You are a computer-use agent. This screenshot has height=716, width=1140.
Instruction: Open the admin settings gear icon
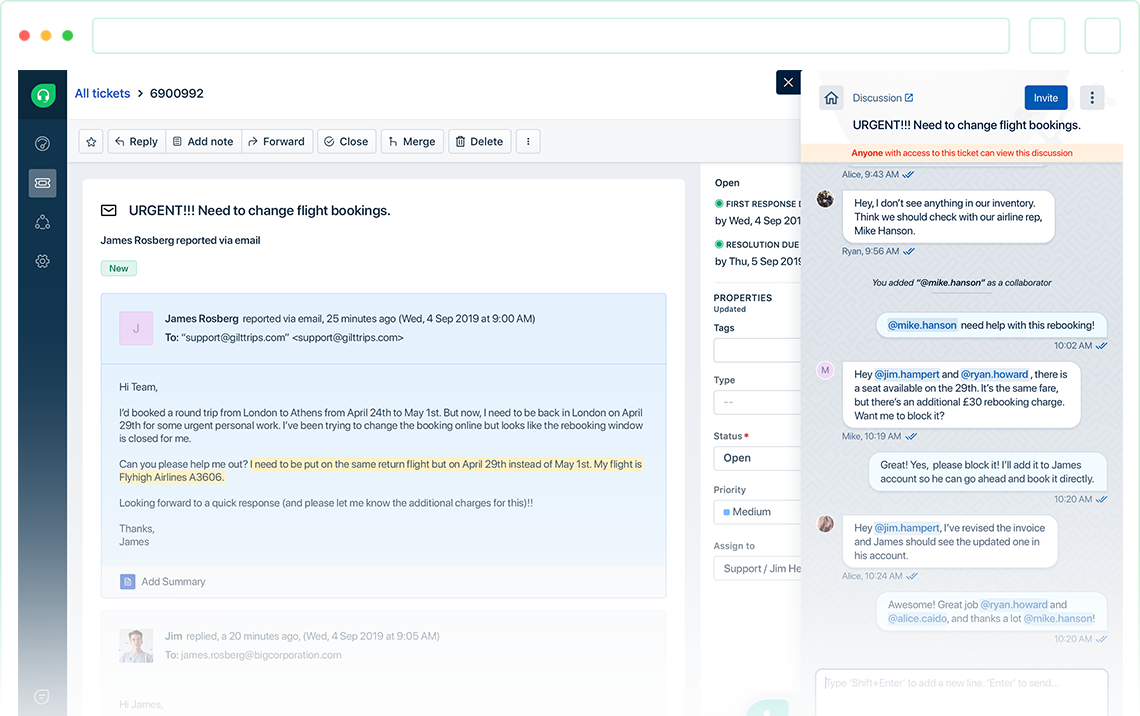tap(43, 261)
